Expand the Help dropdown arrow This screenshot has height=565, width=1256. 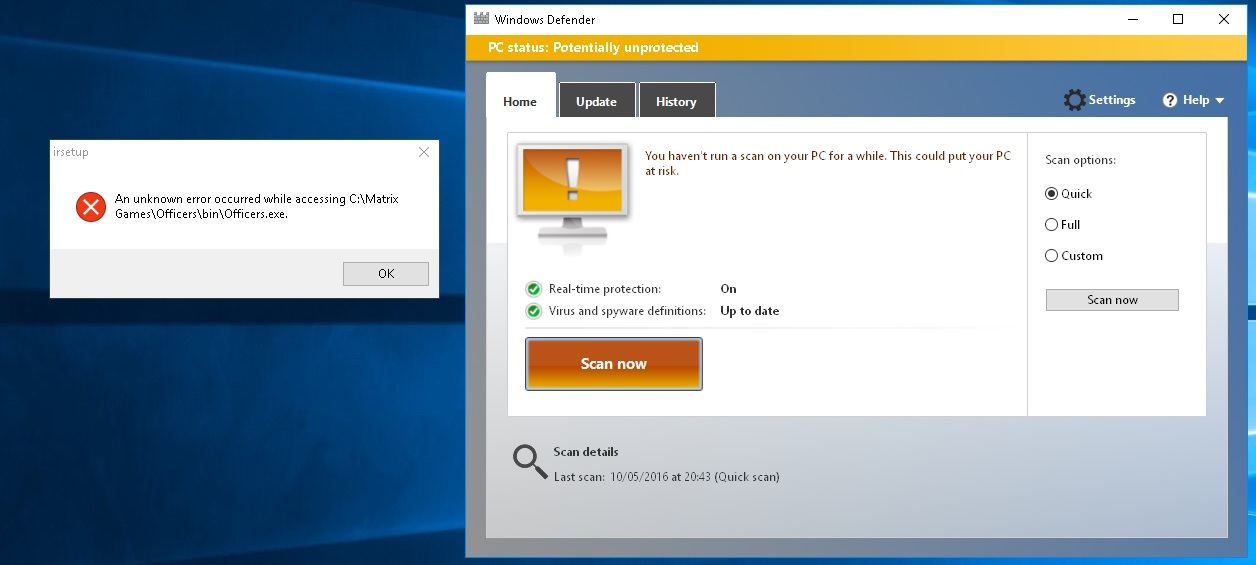coord(1219,101)
